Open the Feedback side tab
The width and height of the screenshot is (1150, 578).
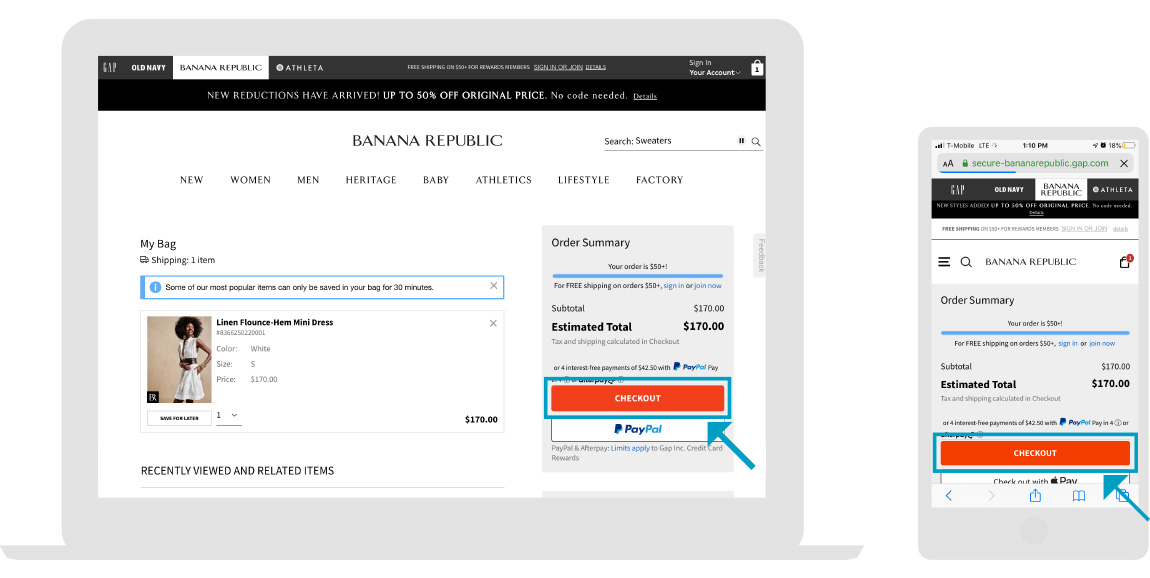[761, 255]
